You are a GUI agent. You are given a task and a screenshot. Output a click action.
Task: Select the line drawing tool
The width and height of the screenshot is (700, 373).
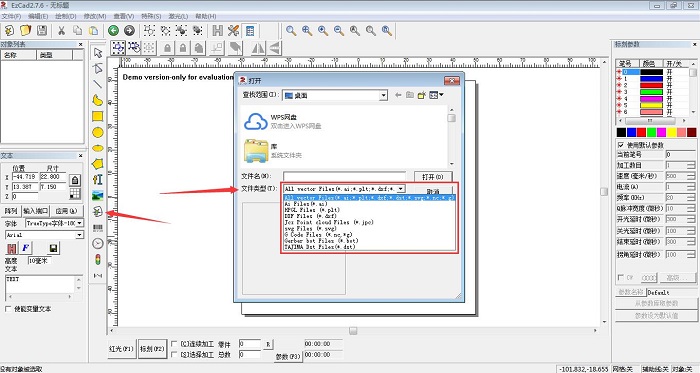point(97,84)
